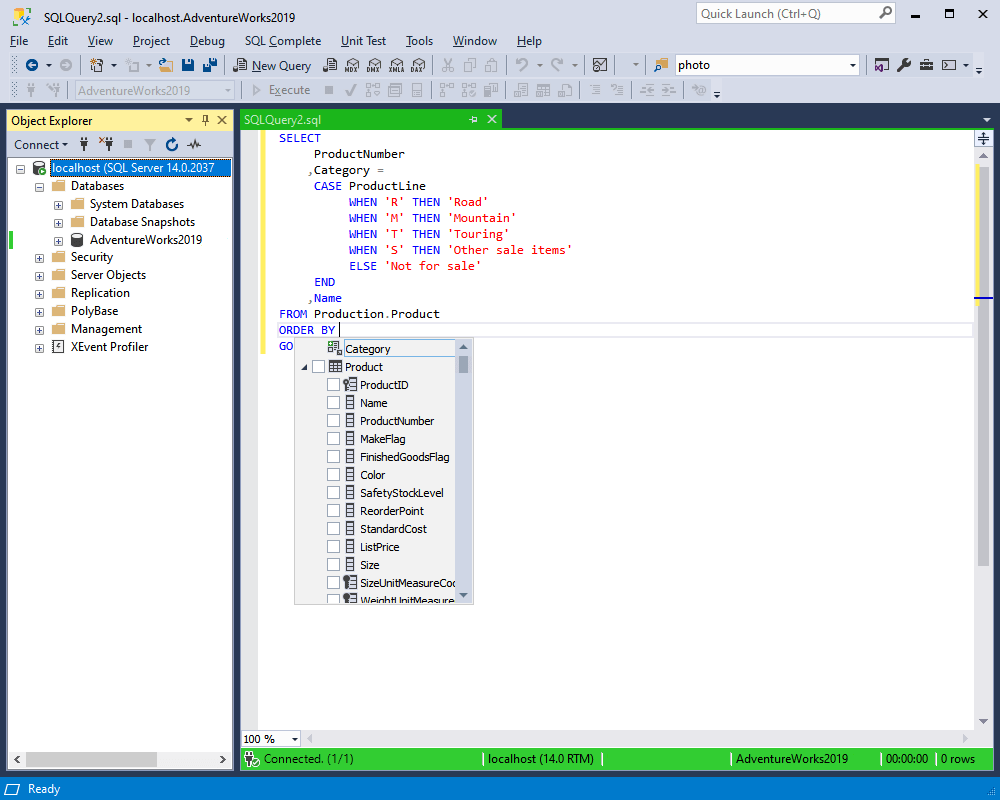Open the Help menu
This screenshot has height=800, width=1000.
[529, 41]
